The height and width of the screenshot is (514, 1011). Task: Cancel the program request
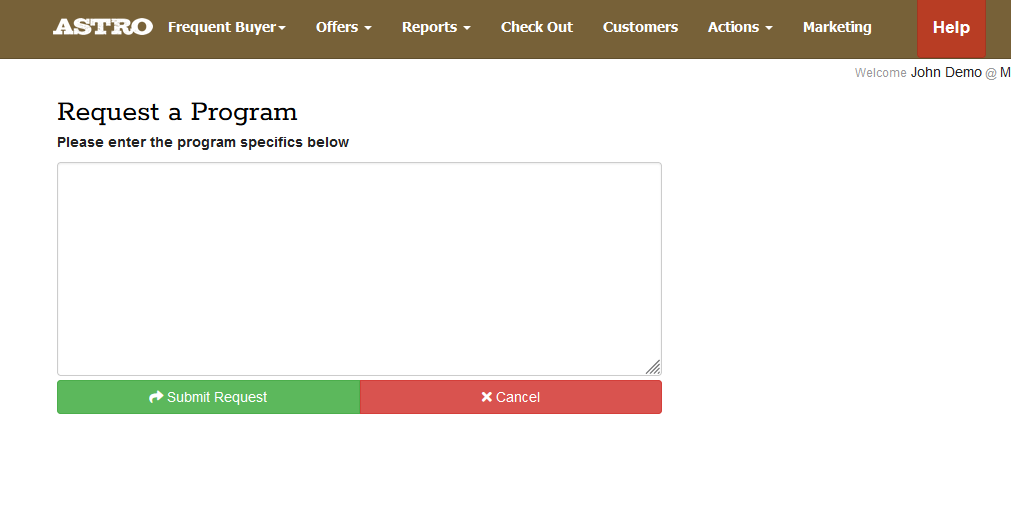tap(510, 397)
